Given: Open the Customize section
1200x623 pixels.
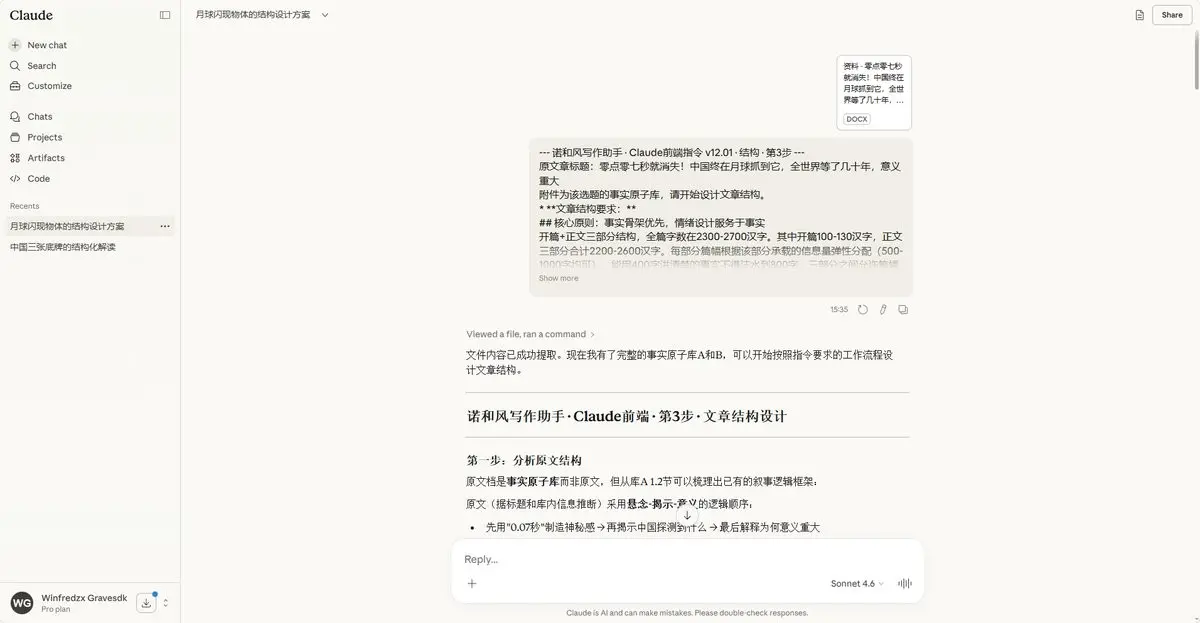Looking at the screenshot, I should (49, 86).
